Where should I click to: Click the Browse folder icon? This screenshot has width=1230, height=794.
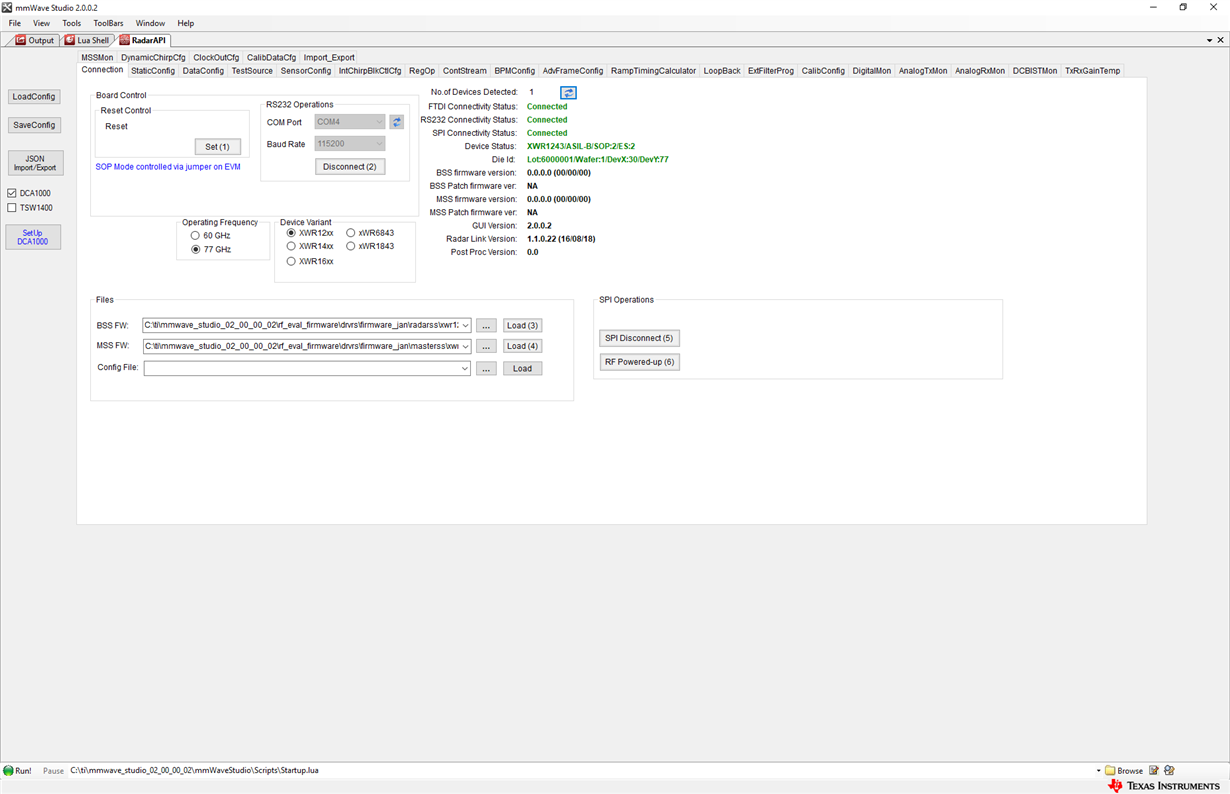coord(1111,771)
